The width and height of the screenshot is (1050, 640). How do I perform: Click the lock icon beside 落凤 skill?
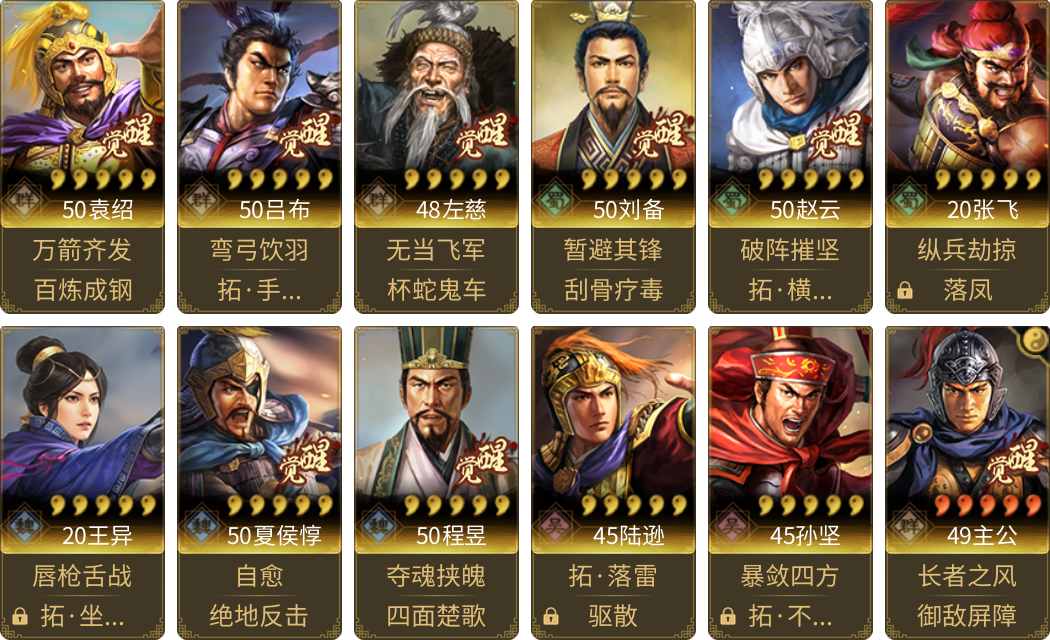coord(905,290)
